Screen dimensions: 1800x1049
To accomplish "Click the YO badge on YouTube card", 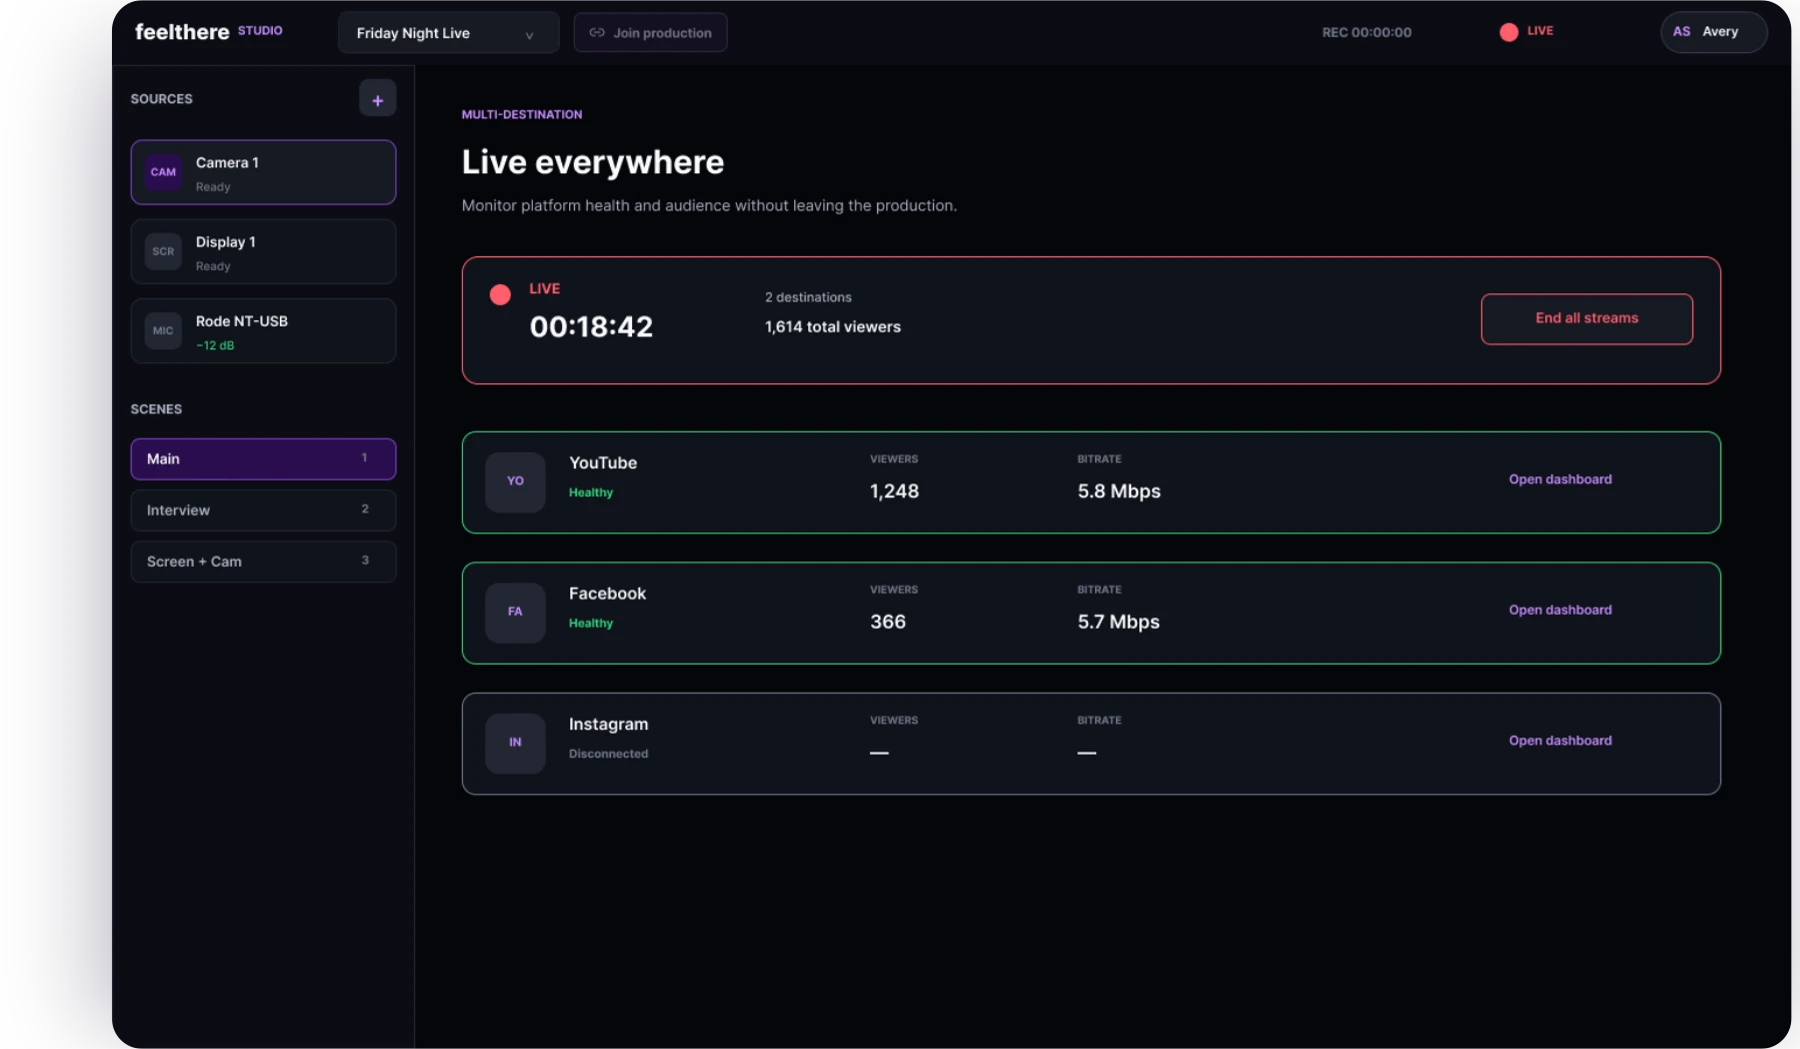I will (515, 482).
